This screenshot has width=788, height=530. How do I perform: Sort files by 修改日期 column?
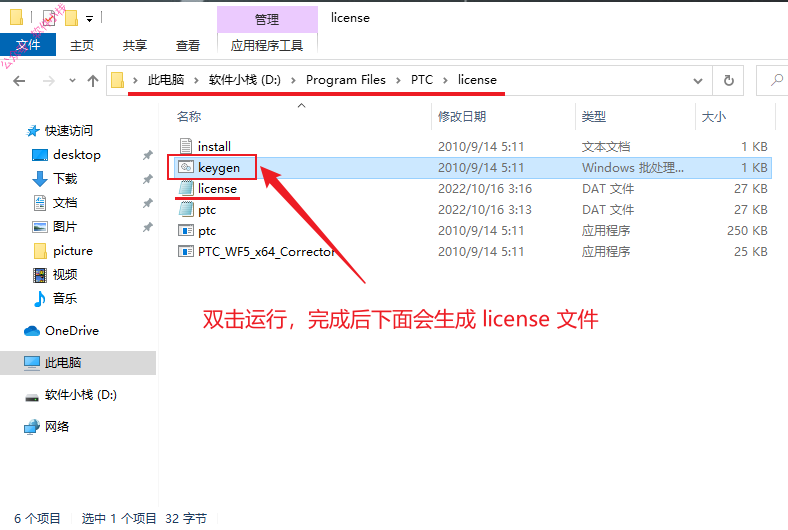(x=462, y=117)
